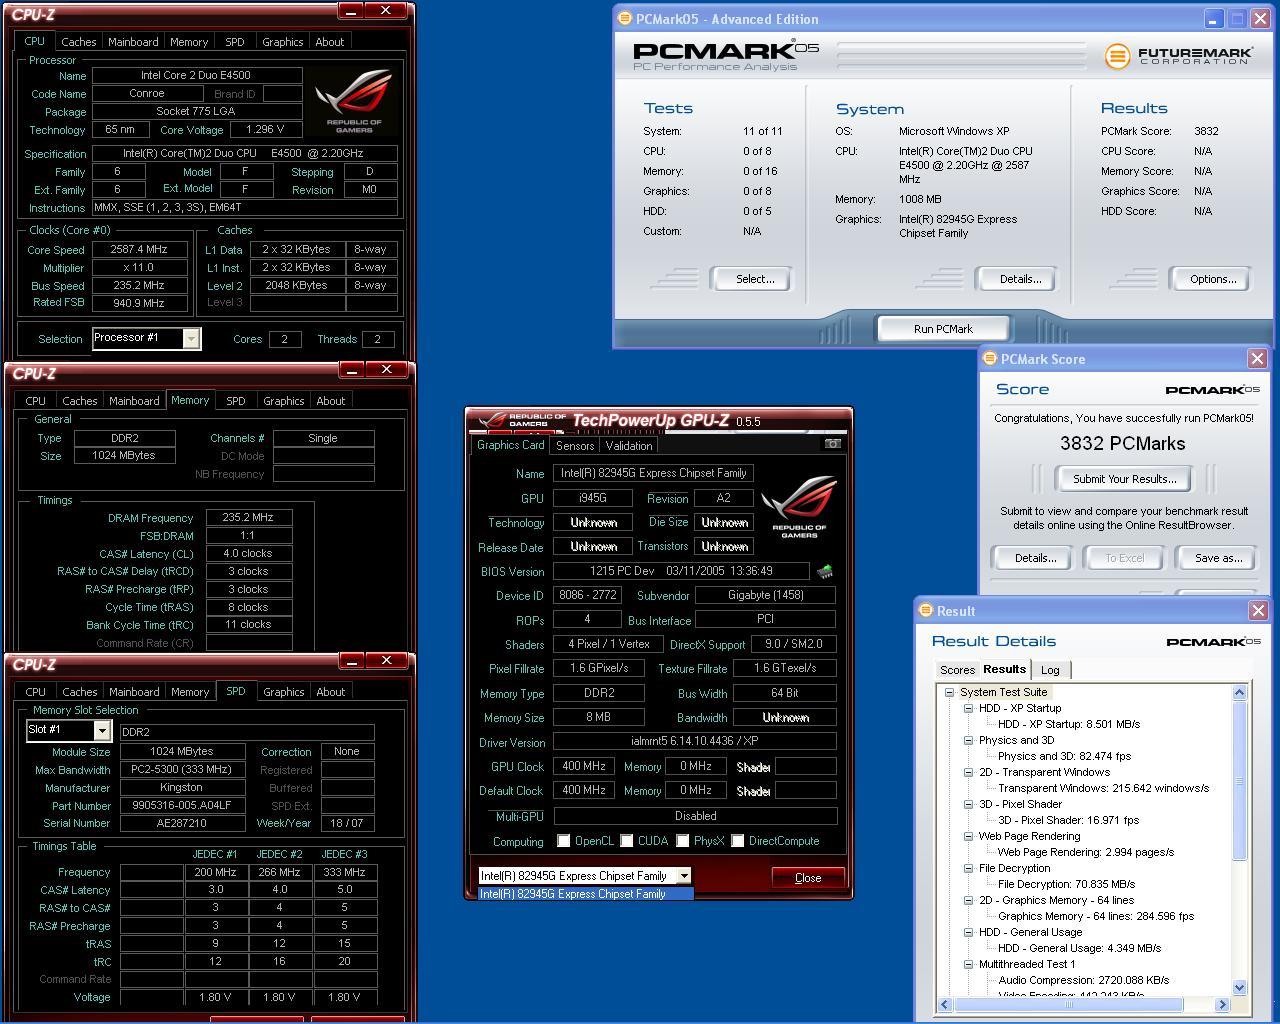Collapse the File Decryption node
This screenshot has height=1024, width=1280.
pyautogui.click(x=968, y=868)
